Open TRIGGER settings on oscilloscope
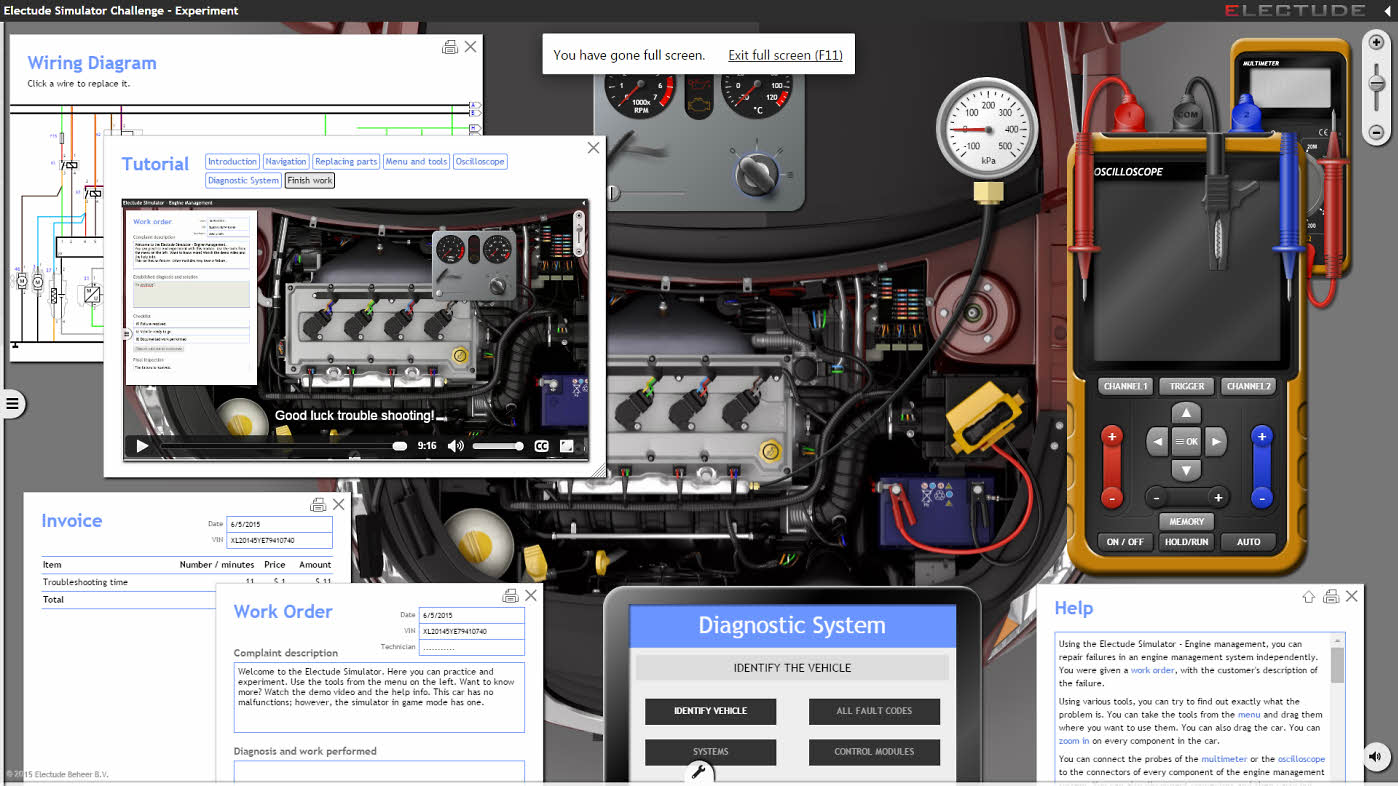The width and height of the screenshot is (1398, 786). point(1187,386)
